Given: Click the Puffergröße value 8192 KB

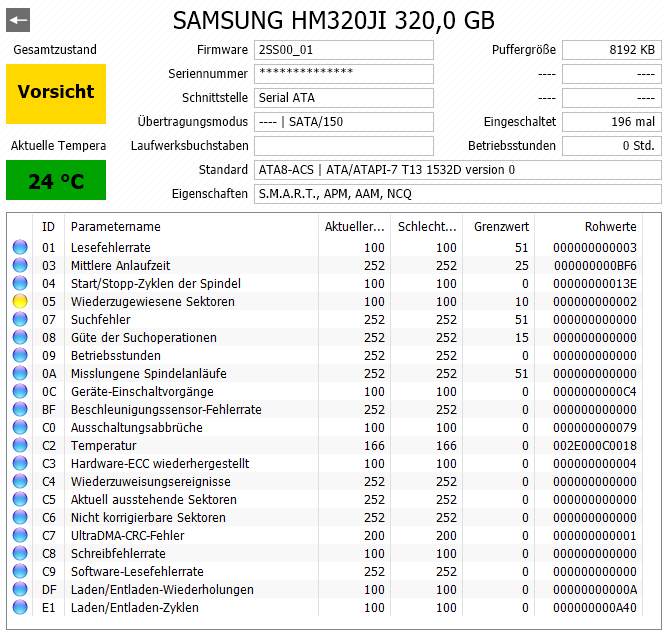Looking at the screenshot, I should click(612, 50).
